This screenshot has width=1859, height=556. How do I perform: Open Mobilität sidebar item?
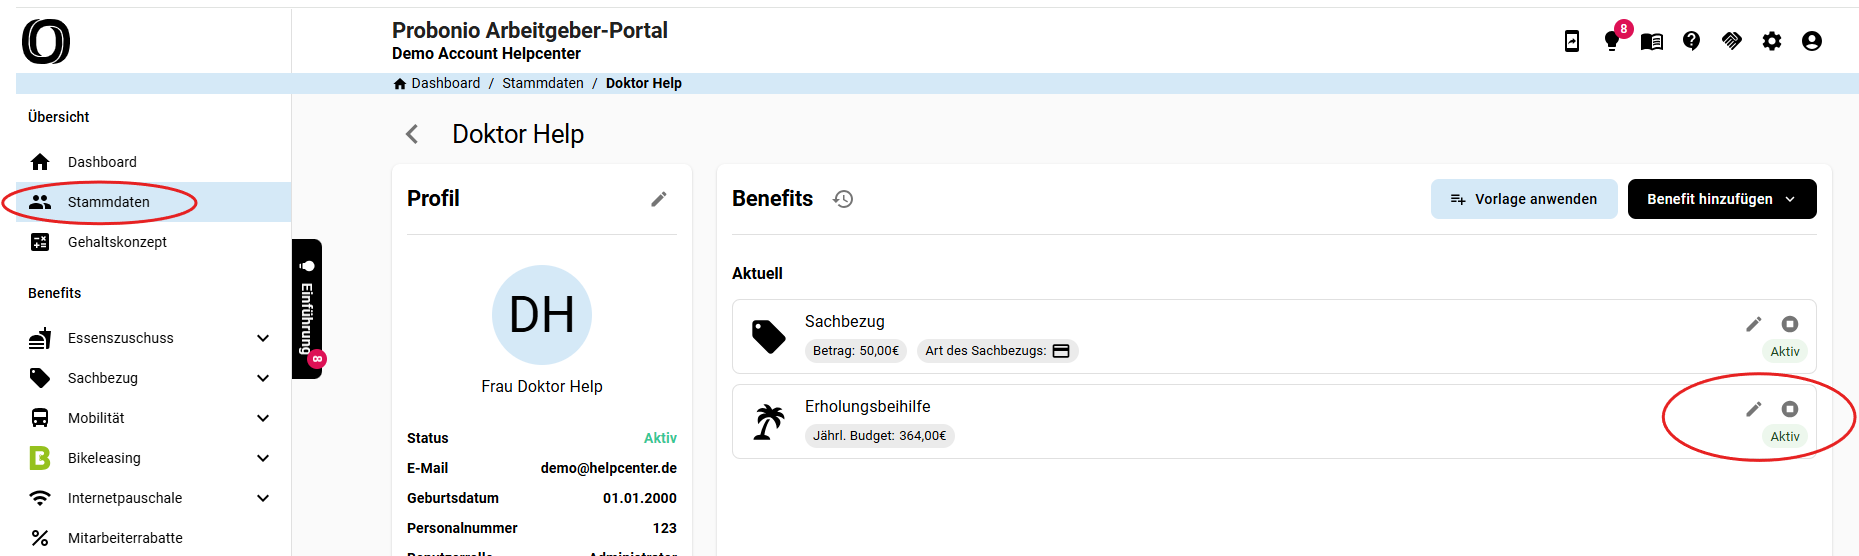click(154, 418)
